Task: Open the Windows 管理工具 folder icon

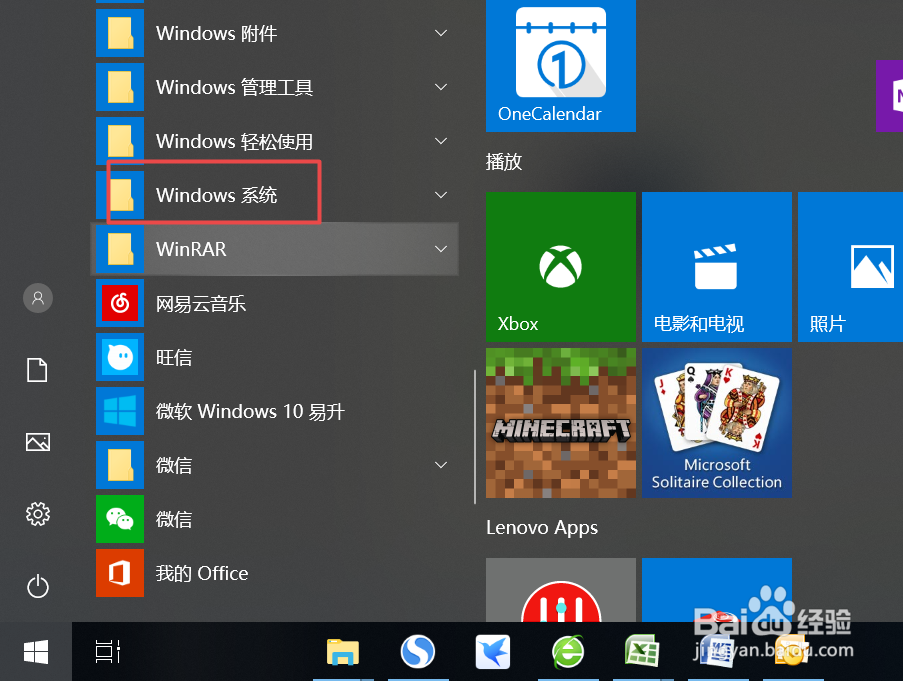Action: coord(120,87)
